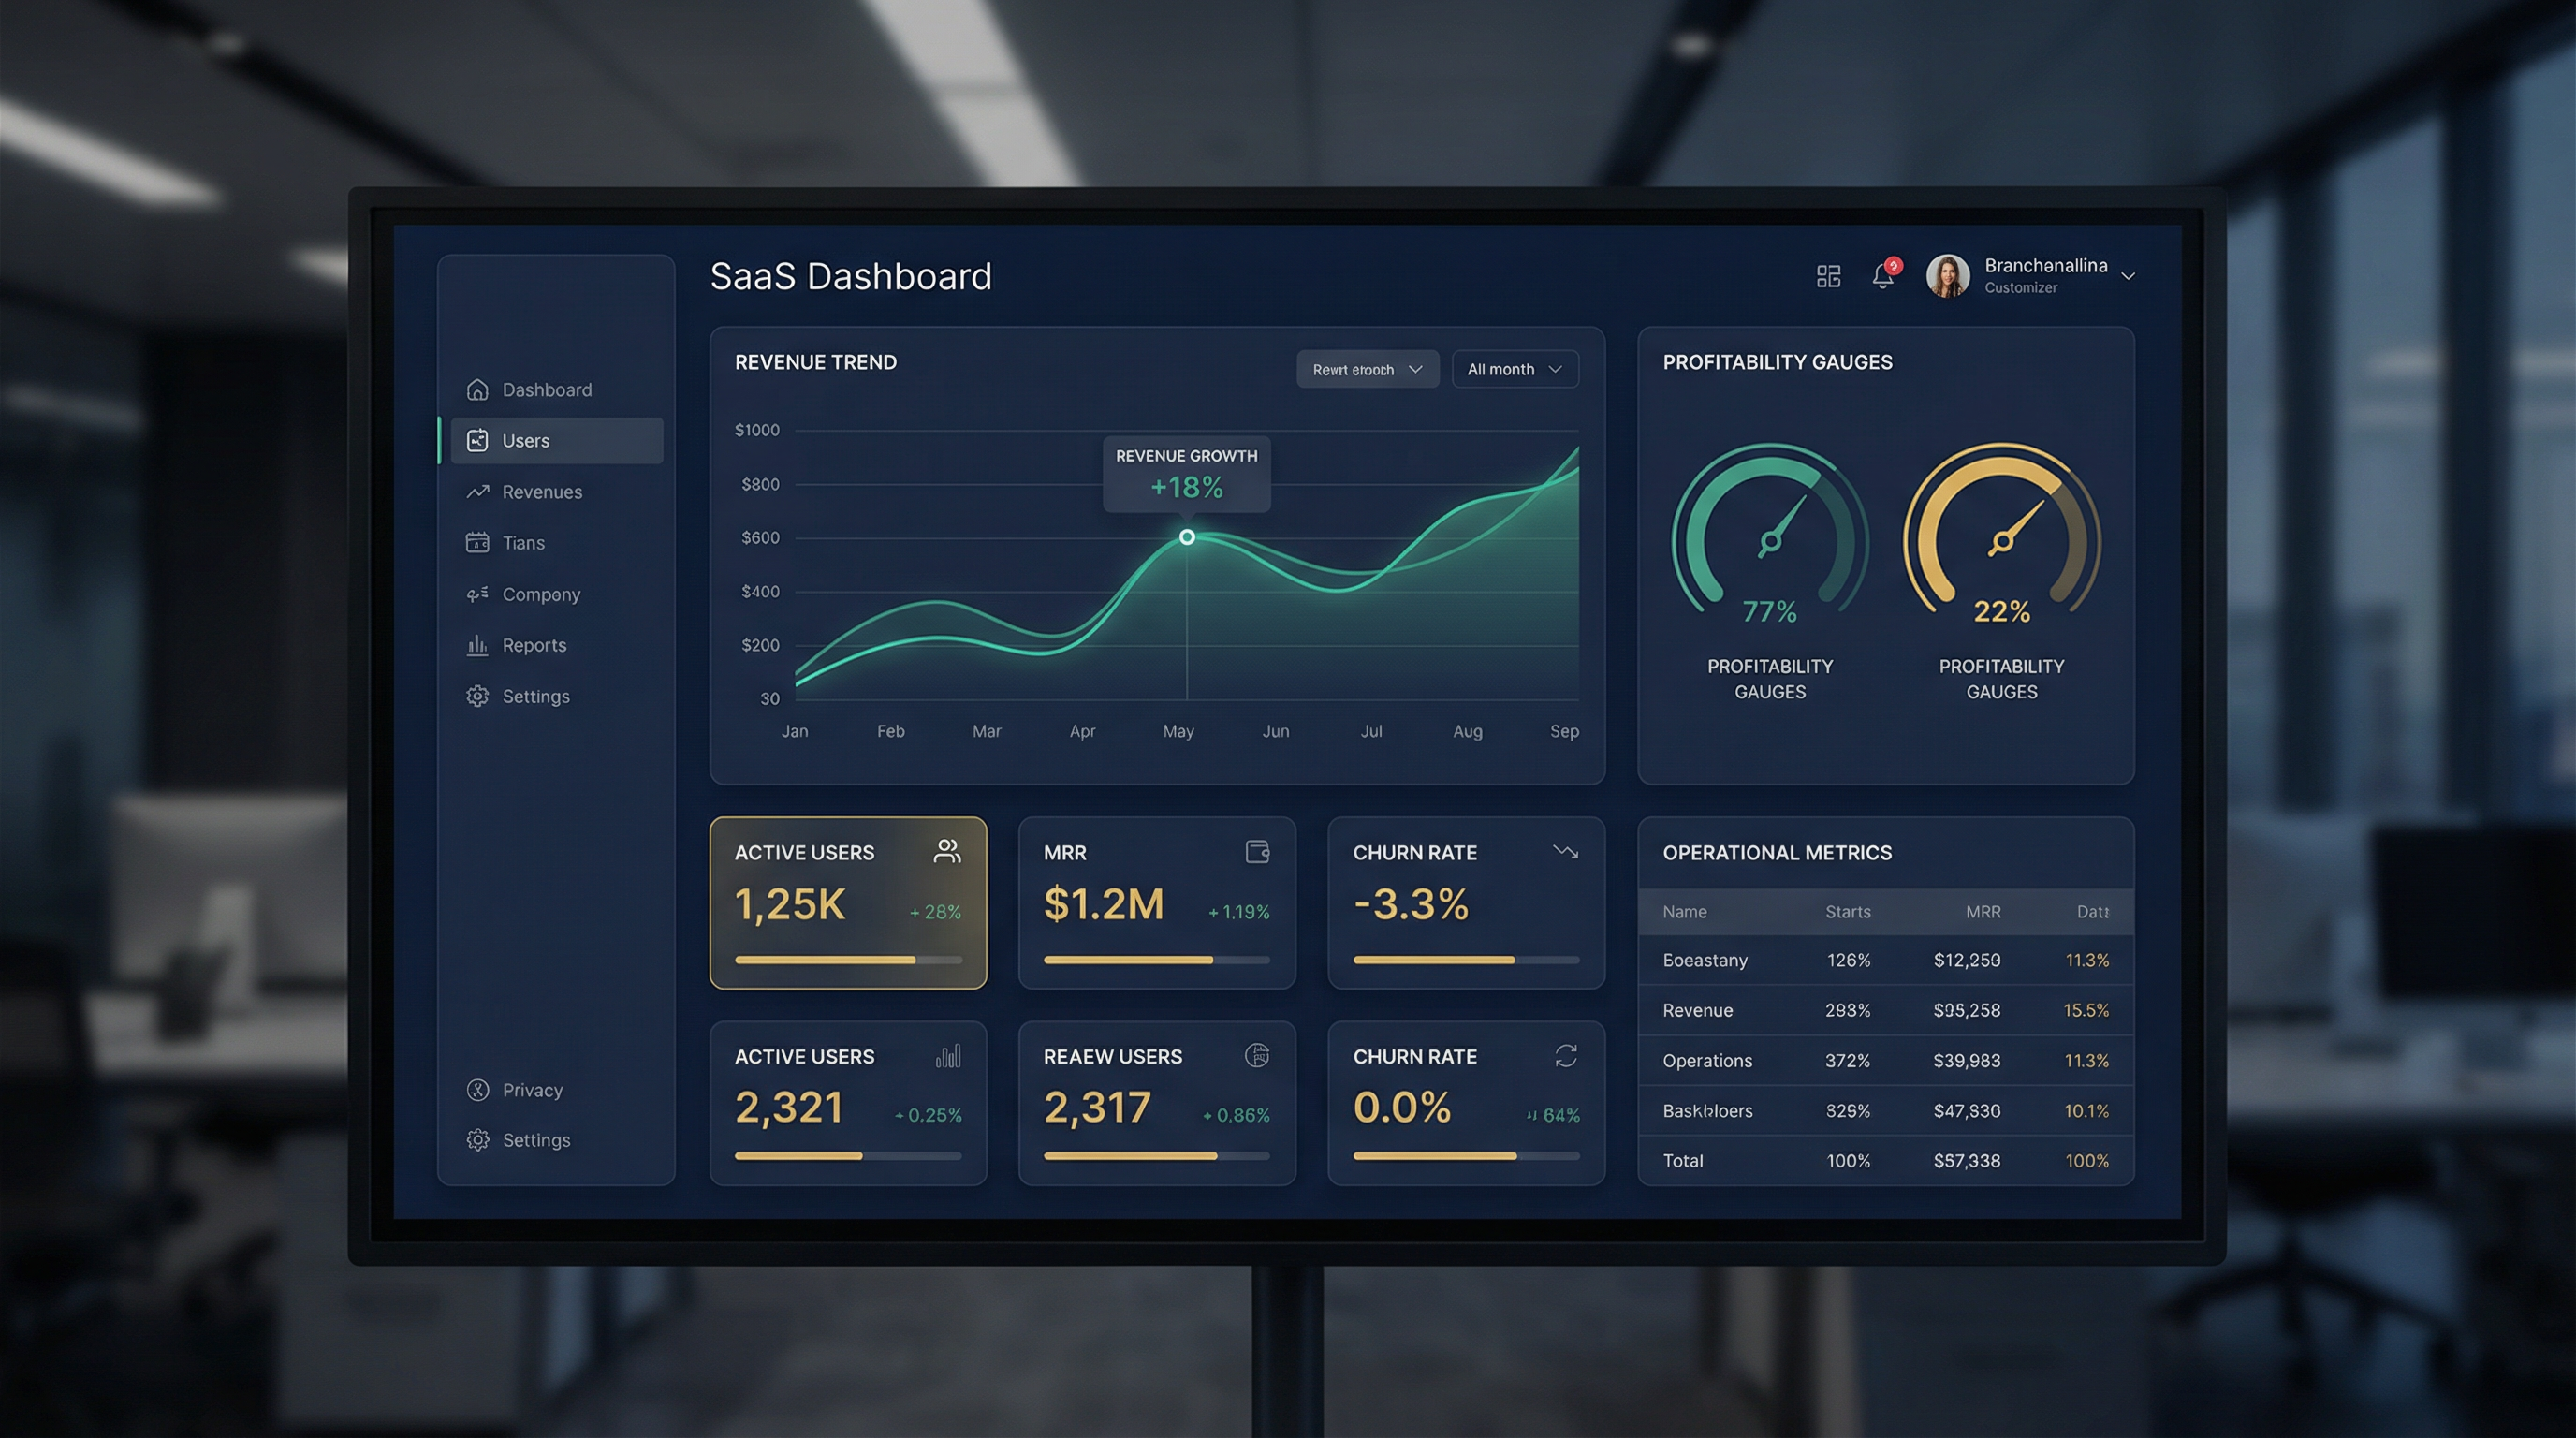The width and height of the screenshot is (2576, 1438).
Task: Click the wallet icon on the MRR card
Action: click(x=1257, y=851)
